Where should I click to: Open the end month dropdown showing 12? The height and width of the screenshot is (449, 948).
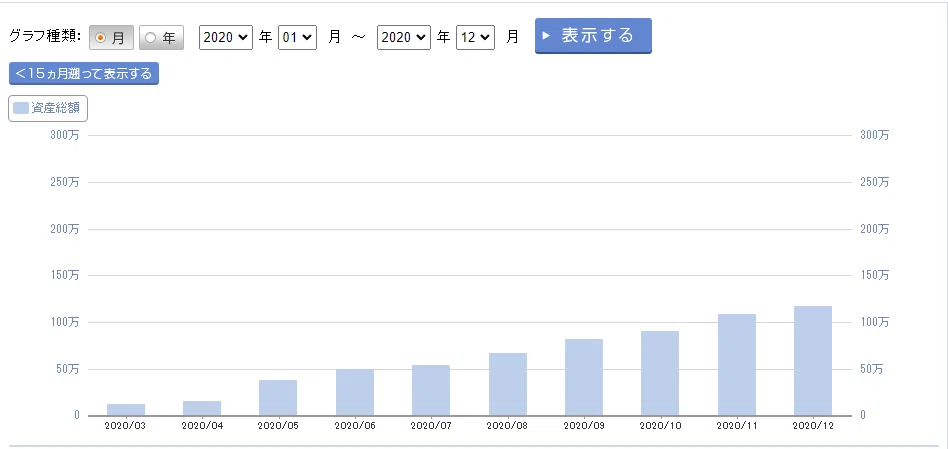click(475, 37)
